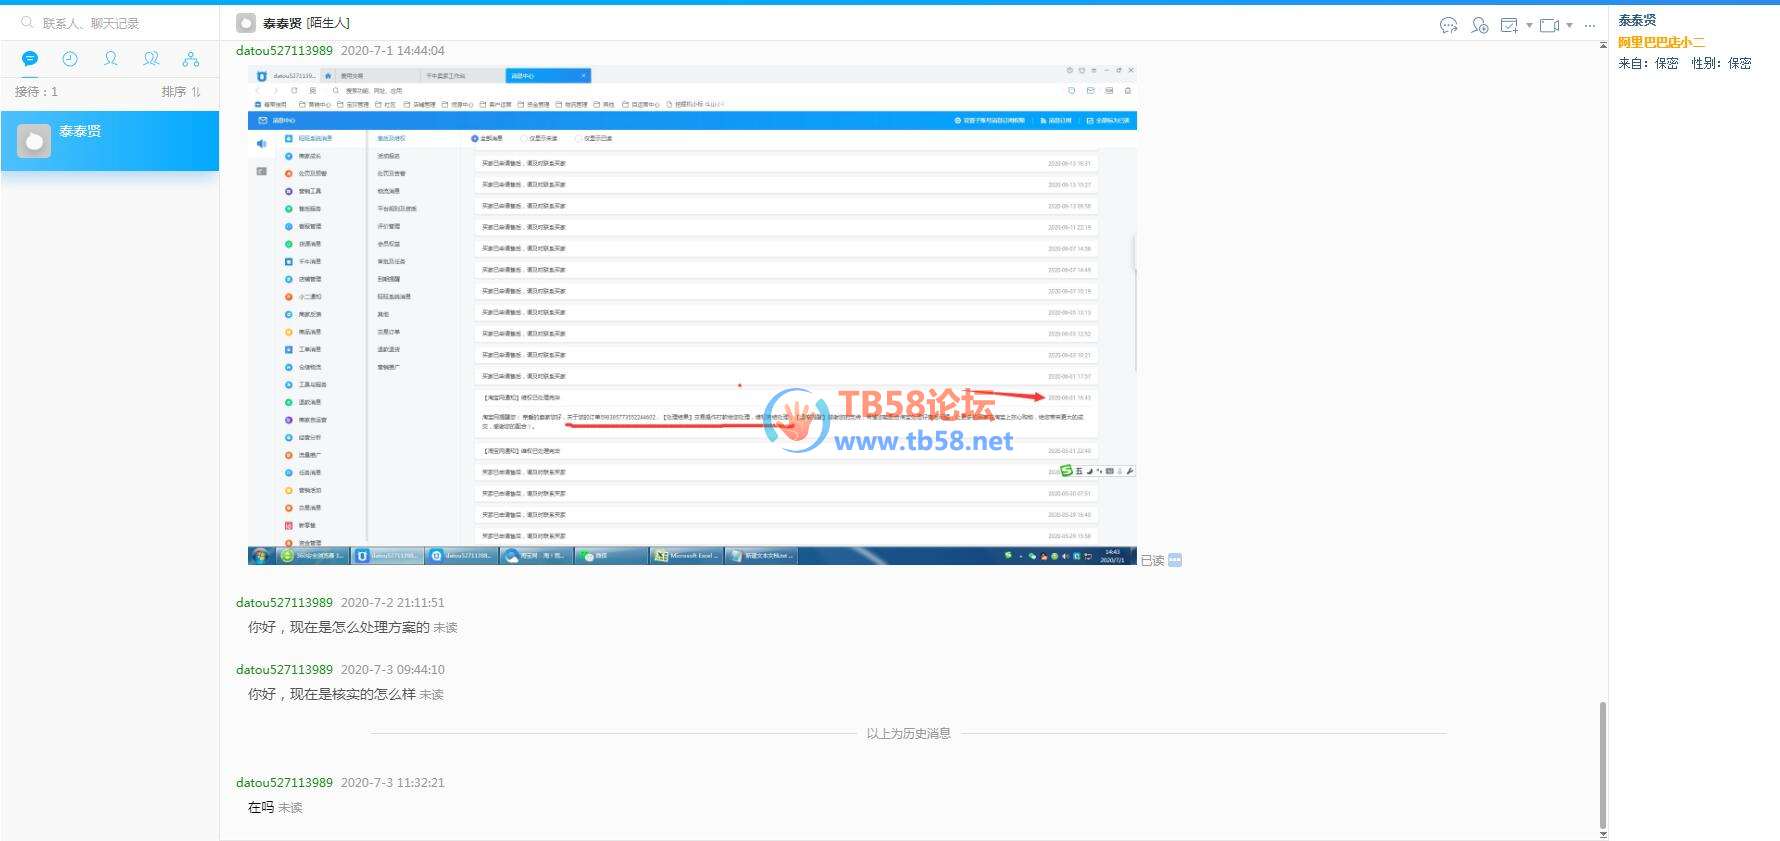The height and width of the screenshot is (841, 1780).
Task: Open the active conversations chat-bubble tab
Action: (x=30, y=59)
